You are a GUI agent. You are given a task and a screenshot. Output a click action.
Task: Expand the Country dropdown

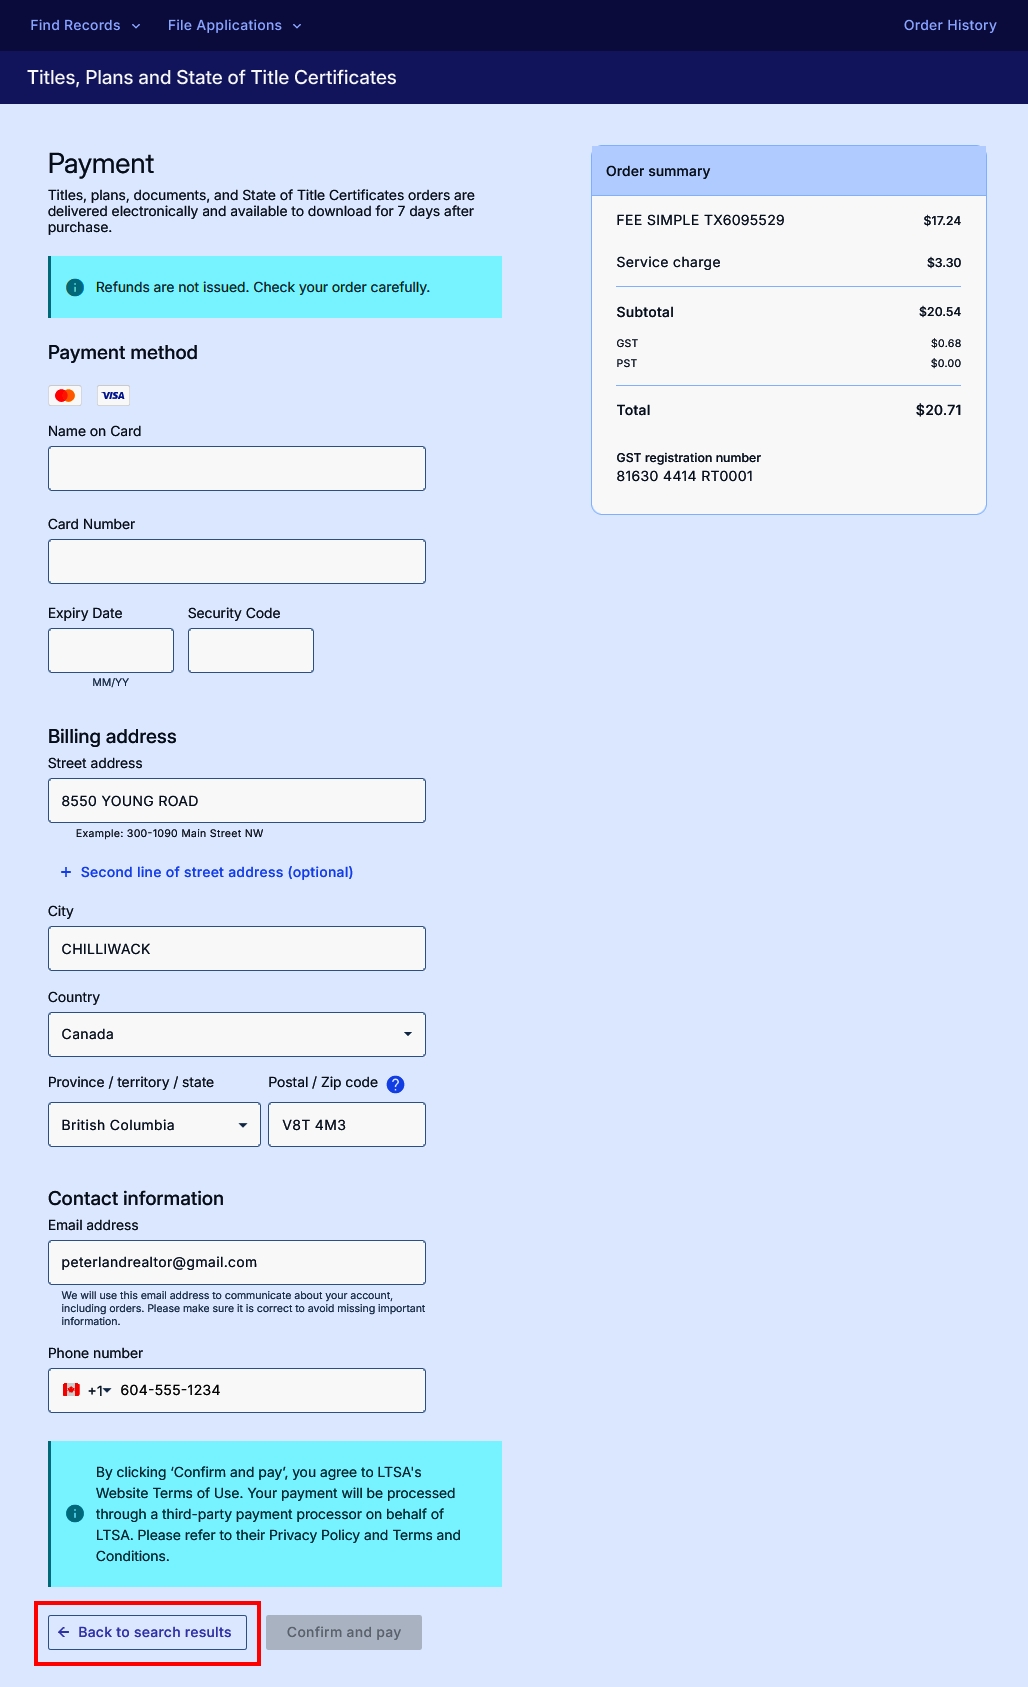[x=237, y=1034]
